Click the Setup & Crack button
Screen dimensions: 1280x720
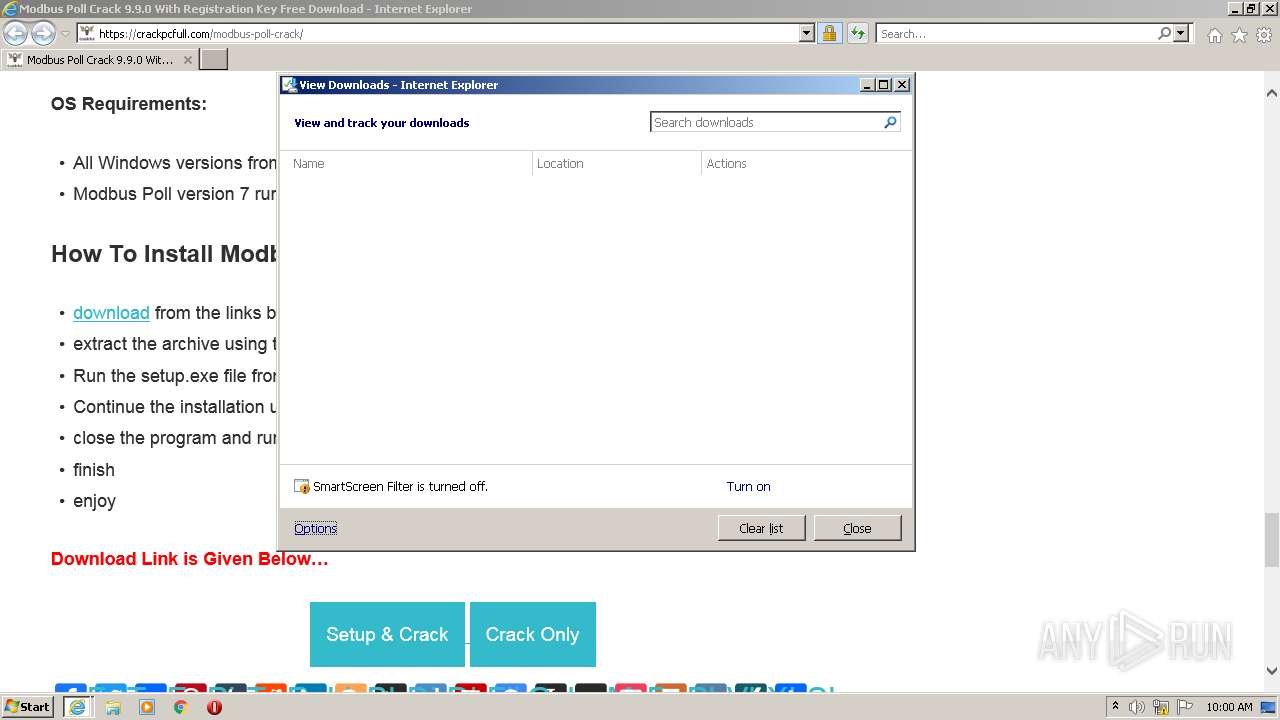tap(387, 634)
